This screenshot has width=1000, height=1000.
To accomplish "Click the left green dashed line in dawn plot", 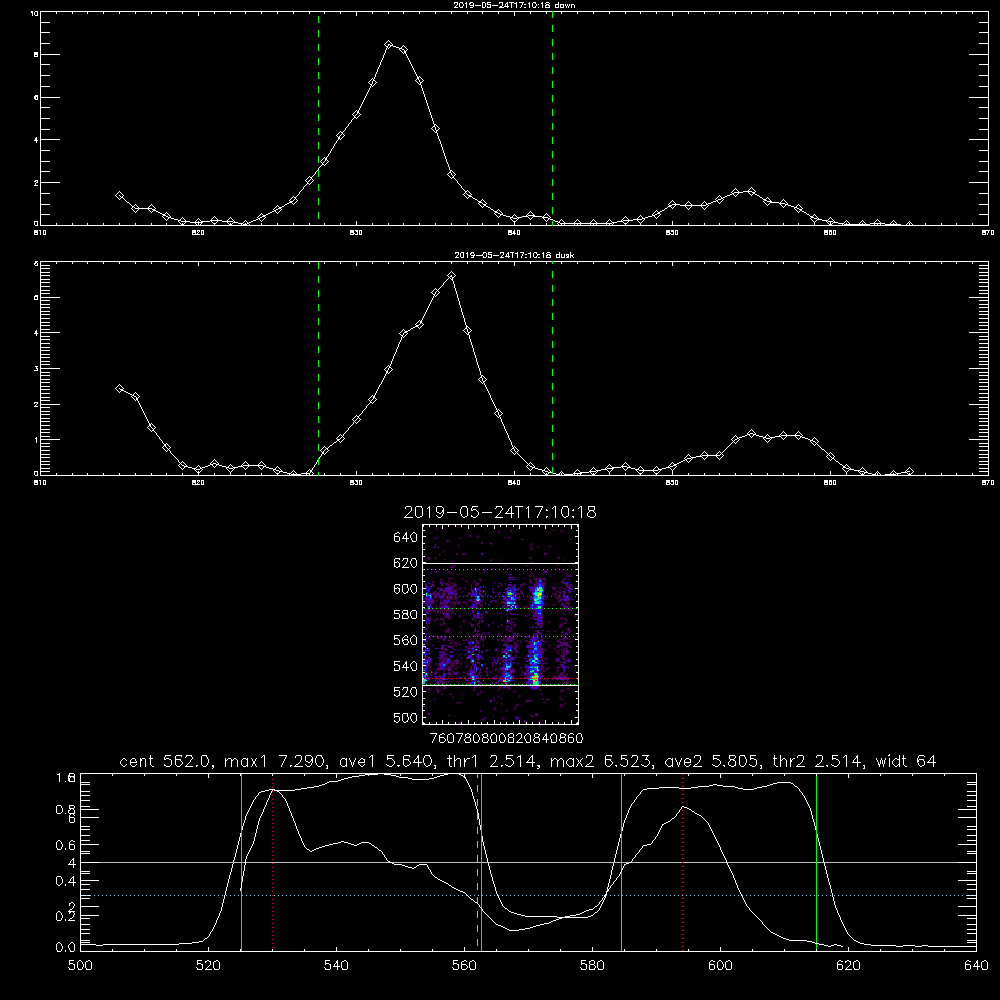I will (x=318, y=118).
